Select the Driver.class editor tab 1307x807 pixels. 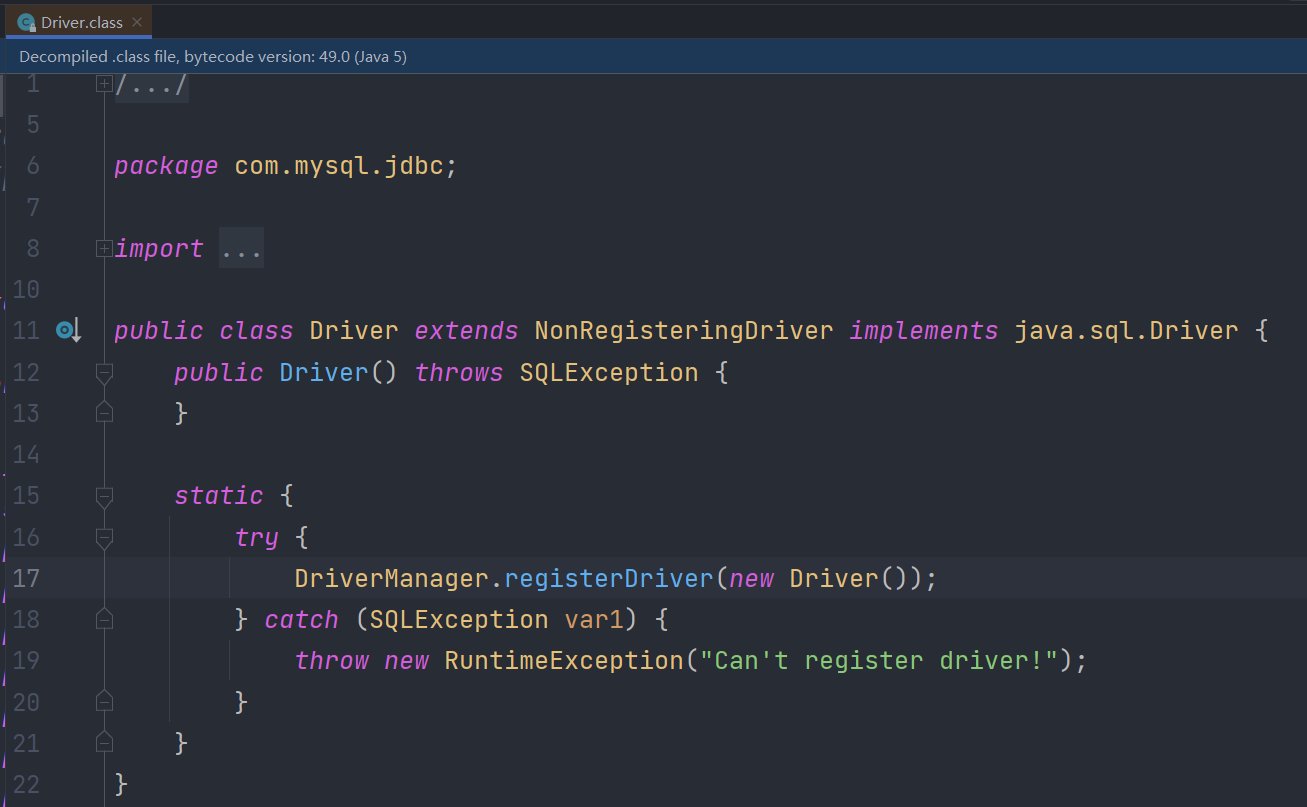click(x=79, y=21)
